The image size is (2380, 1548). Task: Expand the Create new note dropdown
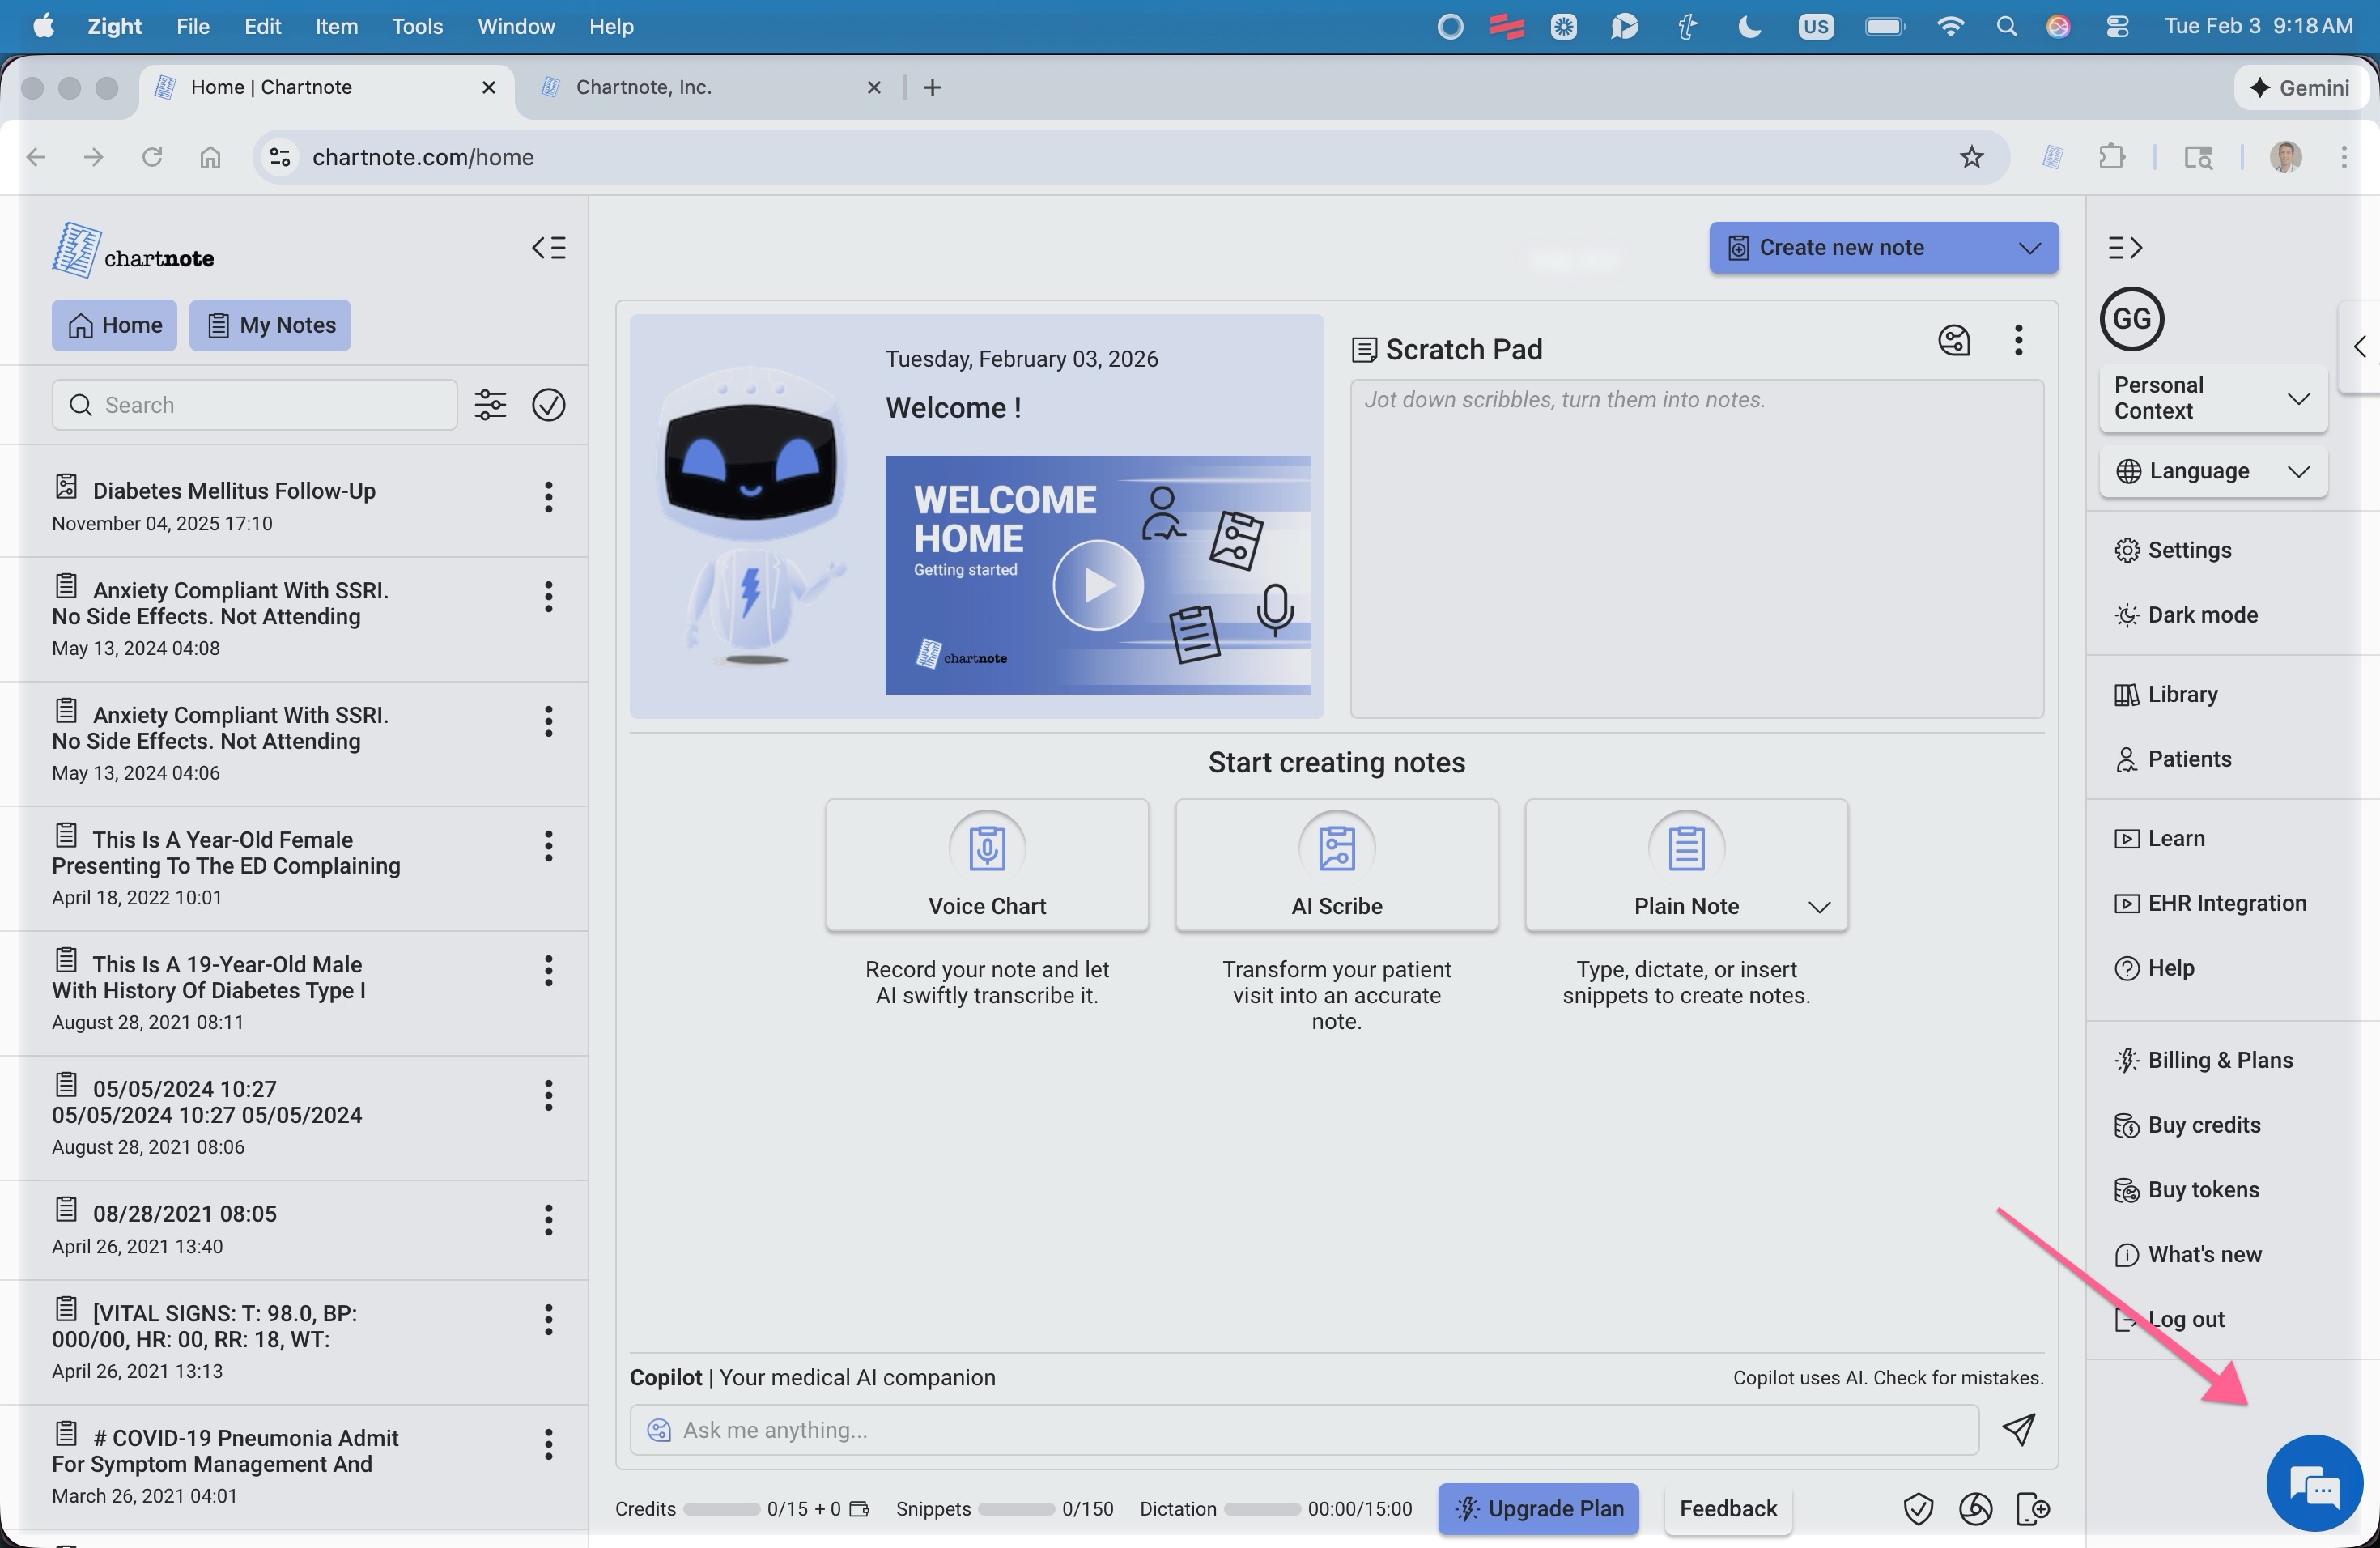tap(2029, 248)
